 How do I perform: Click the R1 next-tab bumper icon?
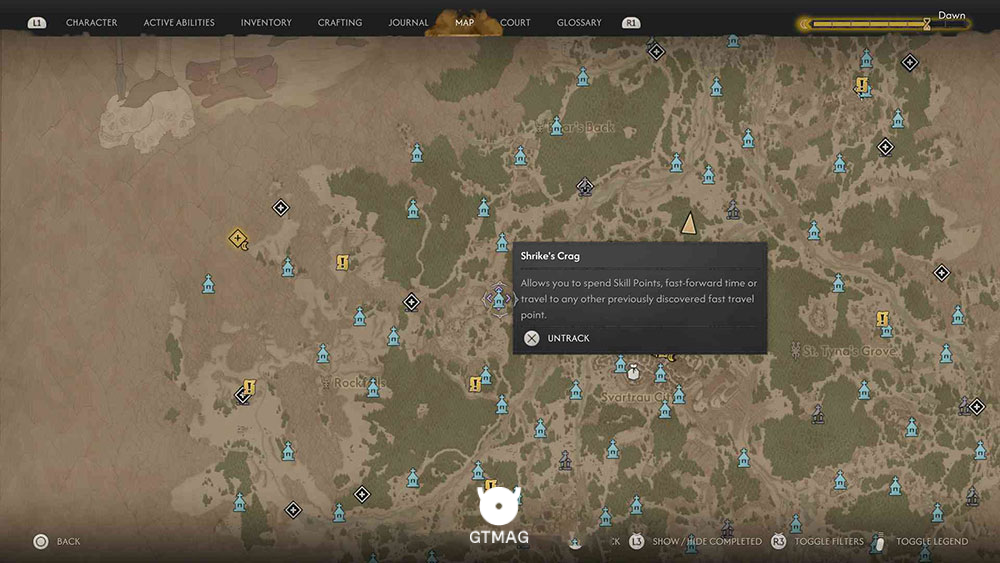pyautogui.click(x=631, y=23)
